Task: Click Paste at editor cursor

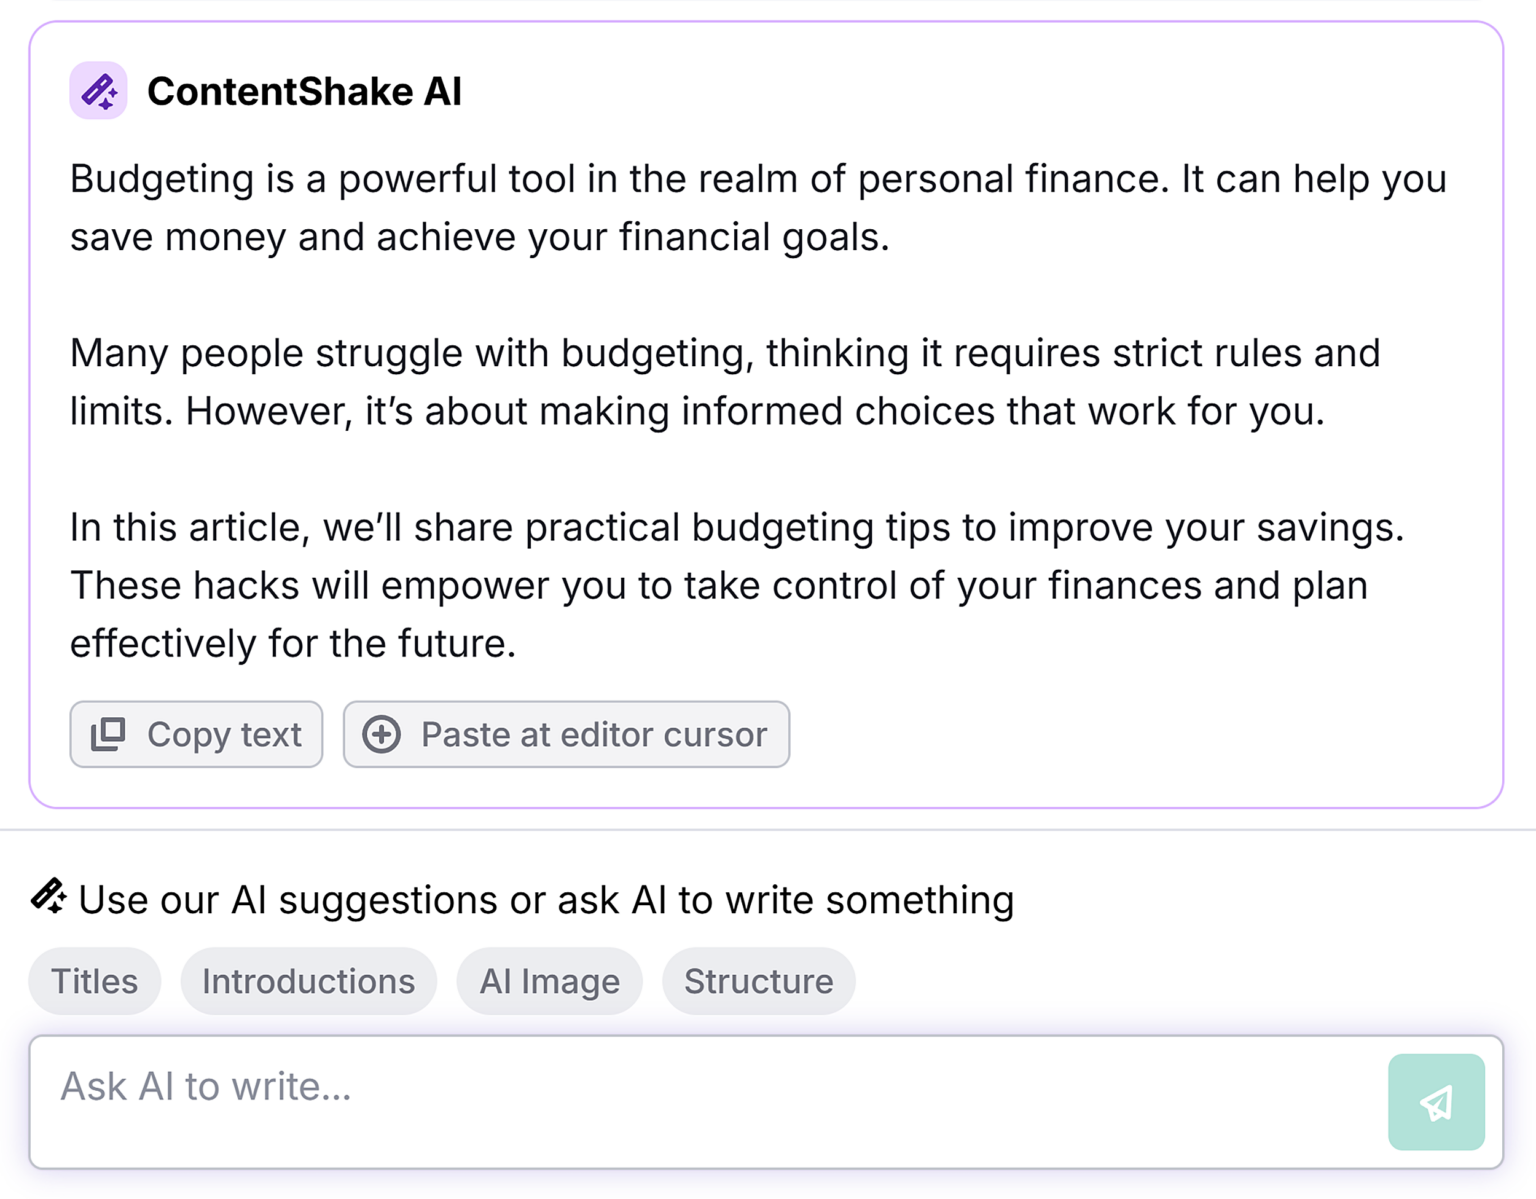Action: 566,734
